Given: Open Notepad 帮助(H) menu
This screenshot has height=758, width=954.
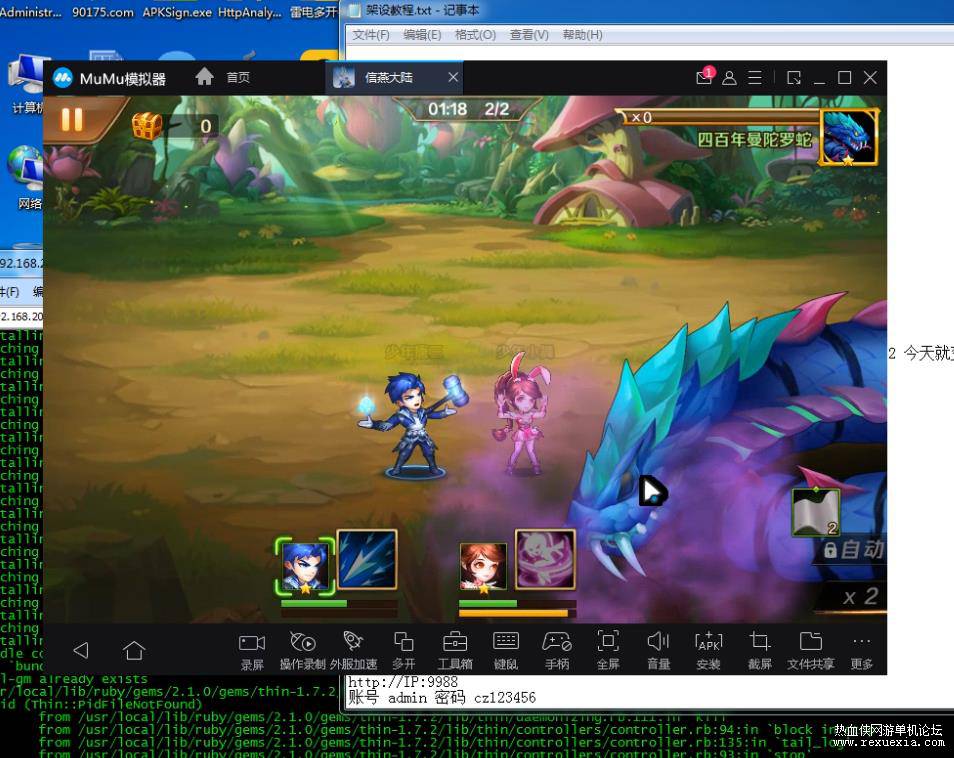Looking at the screenshot, I should [582, 35].
